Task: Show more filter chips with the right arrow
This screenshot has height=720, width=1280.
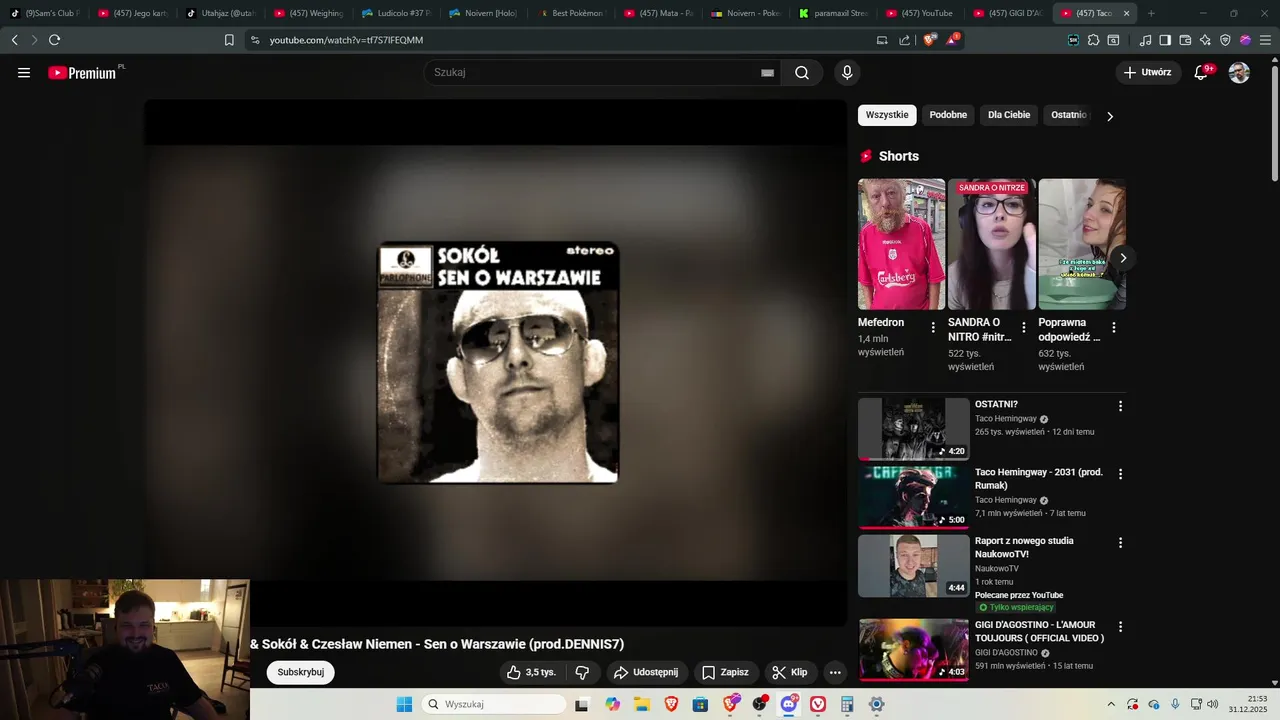Action: [1110, 116]
